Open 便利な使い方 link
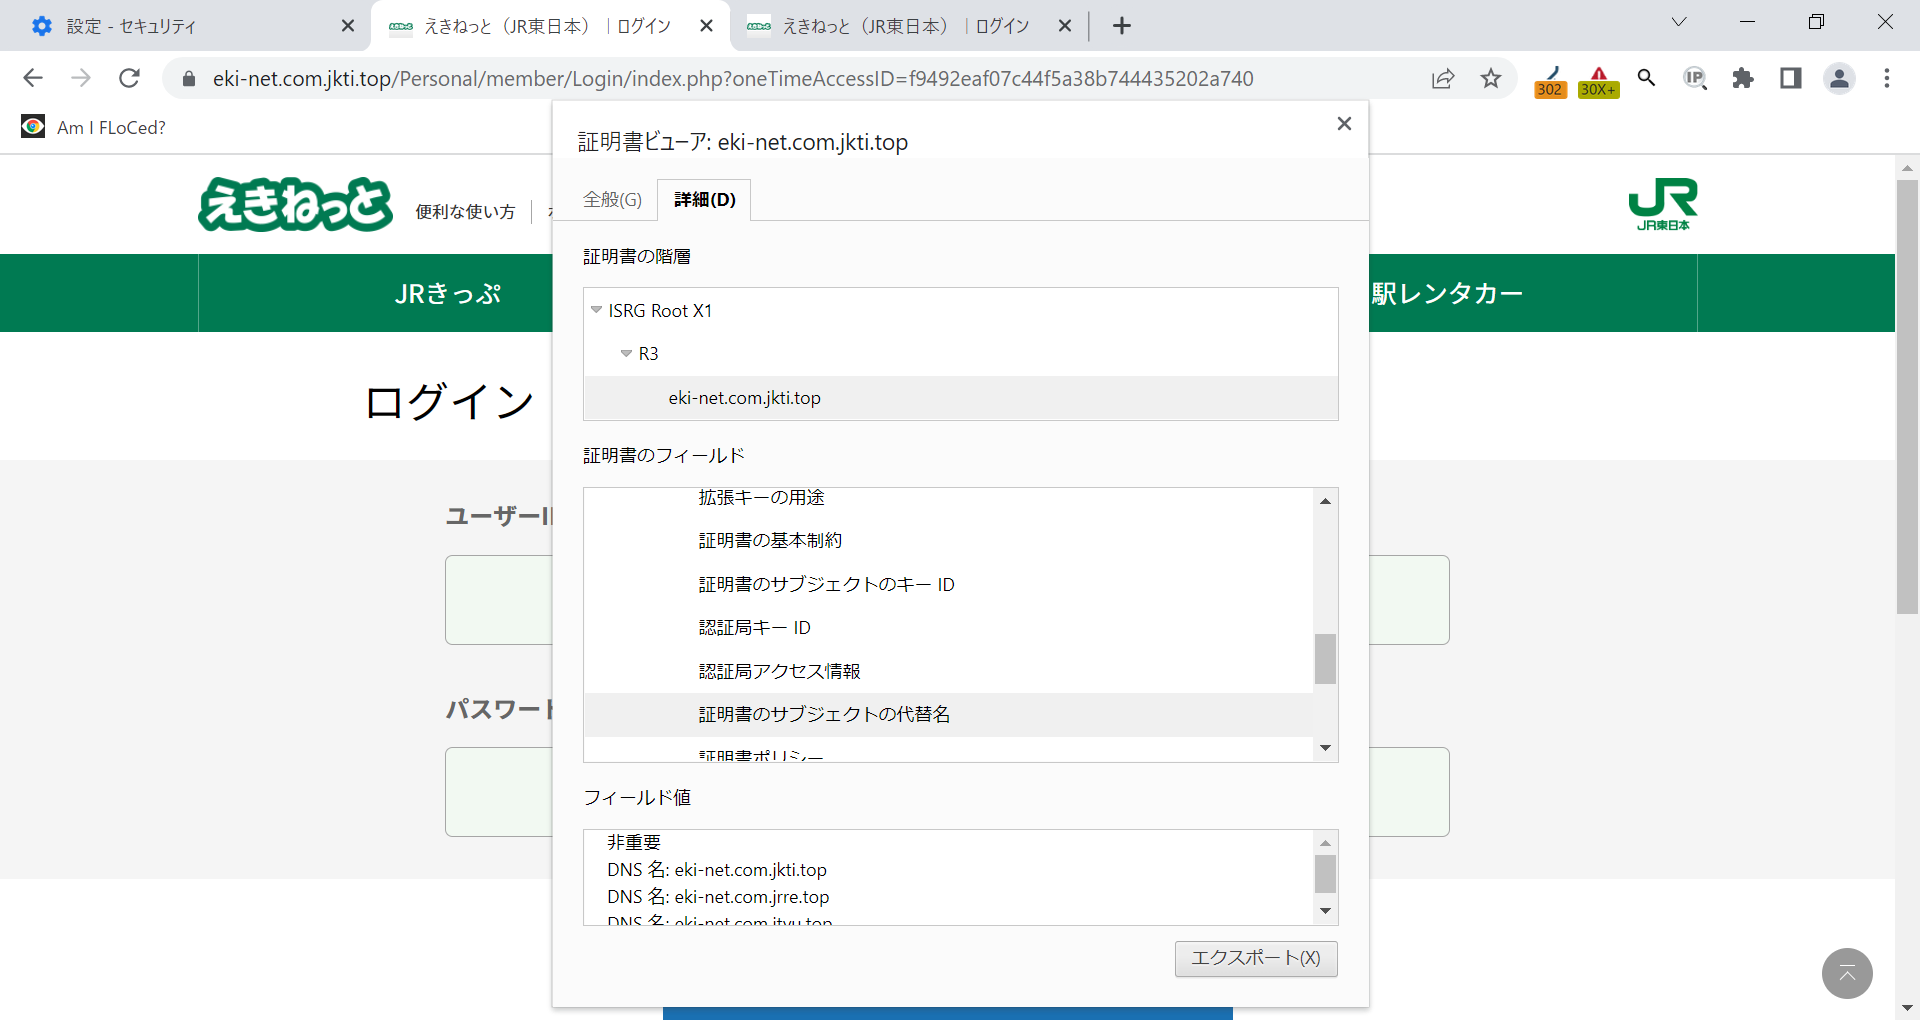 point(465,211)
